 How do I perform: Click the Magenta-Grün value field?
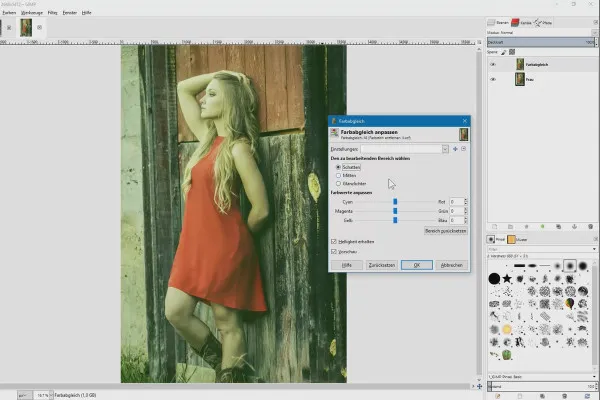[455, 211]
